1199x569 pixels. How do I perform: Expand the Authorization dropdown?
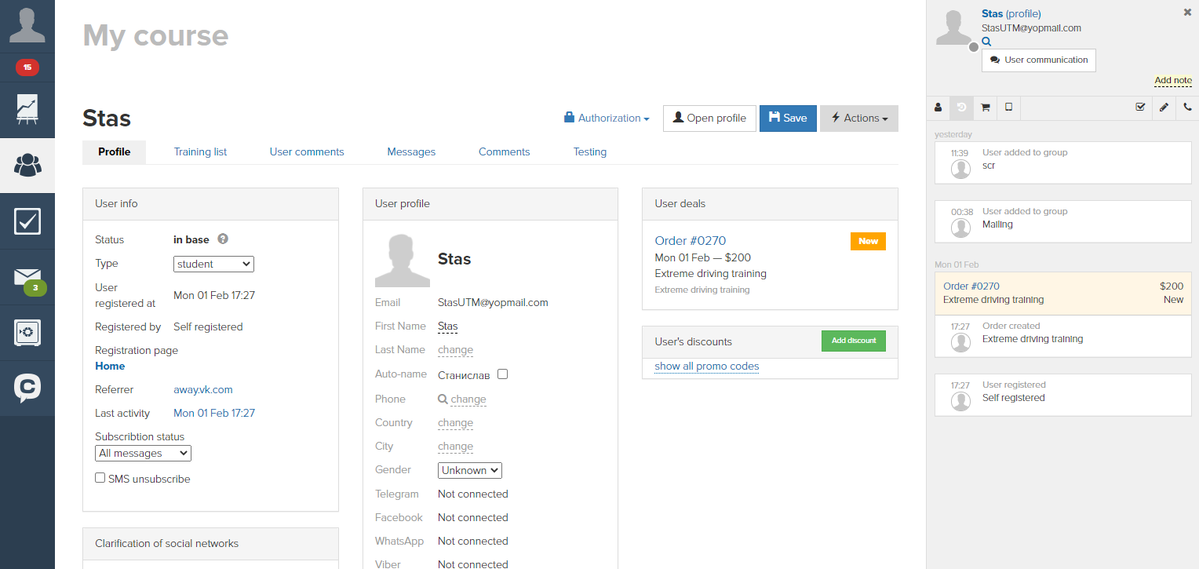tap(606, 119)
